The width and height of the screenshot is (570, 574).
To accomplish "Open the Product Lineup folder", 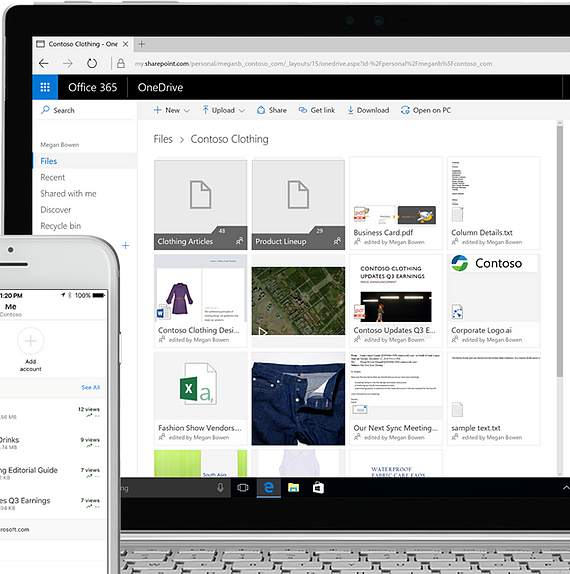I will (x=298, y=204).
